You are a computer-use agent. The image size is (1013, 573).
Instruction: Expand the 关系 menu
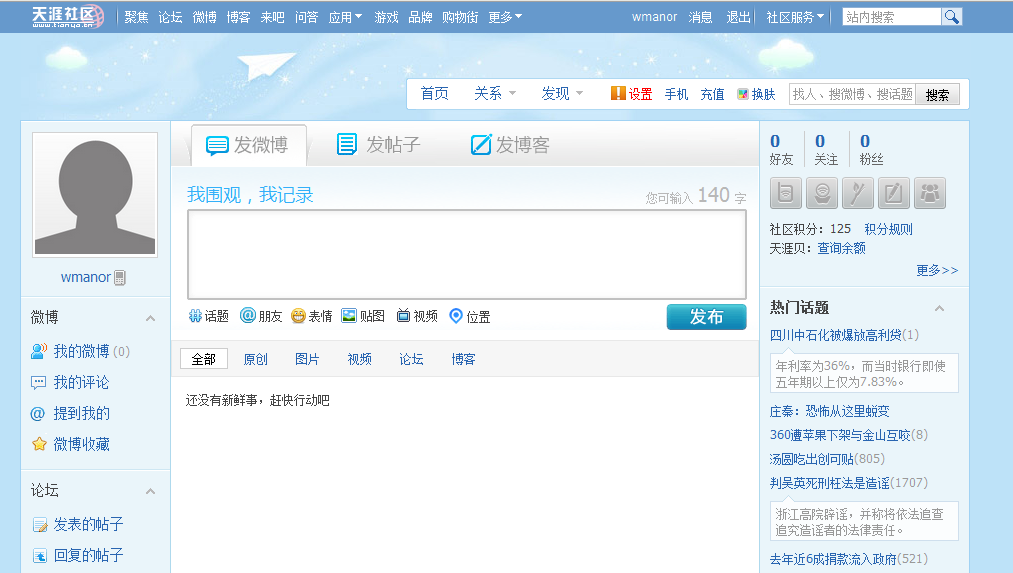495,94
